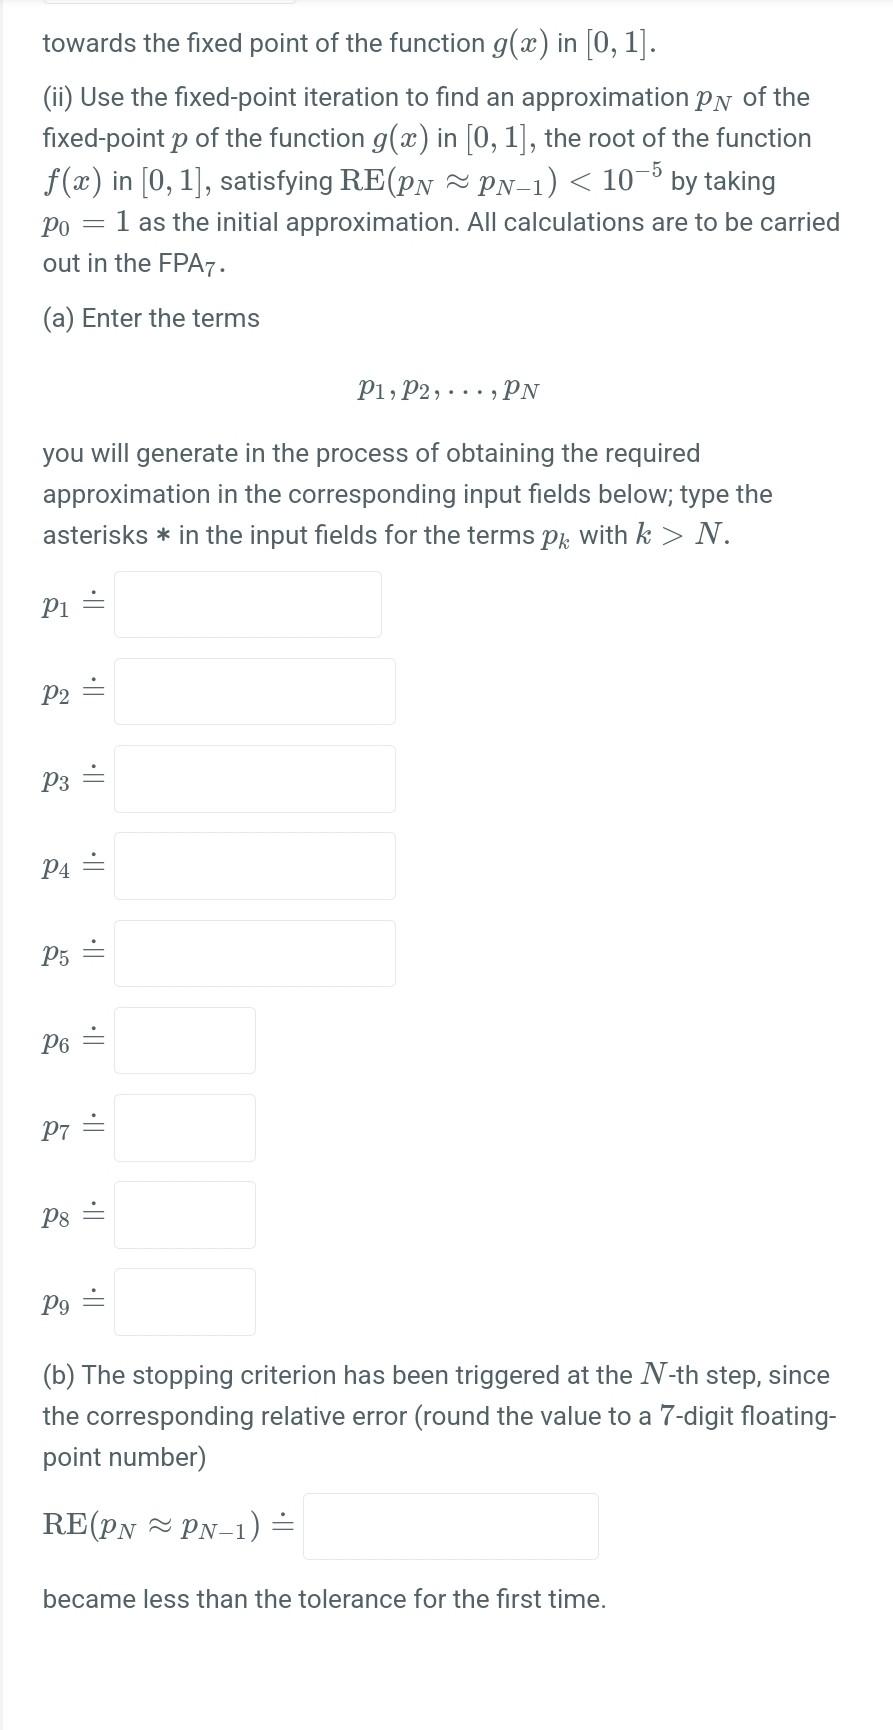Click the p5 label beside its field
The width and height of the screenshot is (893, 1730).
(56, 955)
